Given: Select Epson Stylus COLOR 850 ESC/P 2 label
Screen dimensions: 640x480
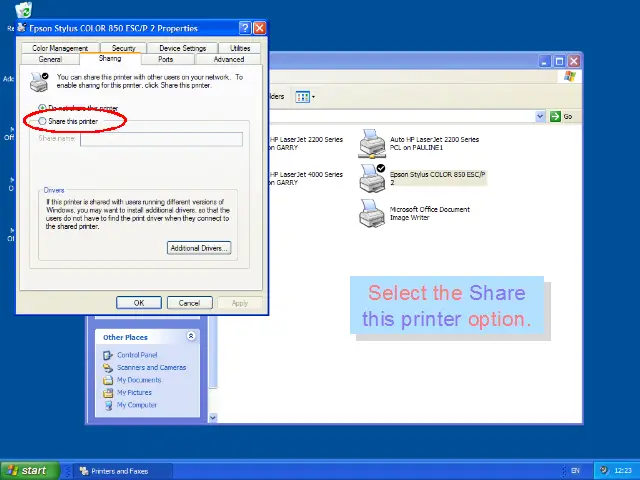Looking at the screenshot, I should 438,178.
